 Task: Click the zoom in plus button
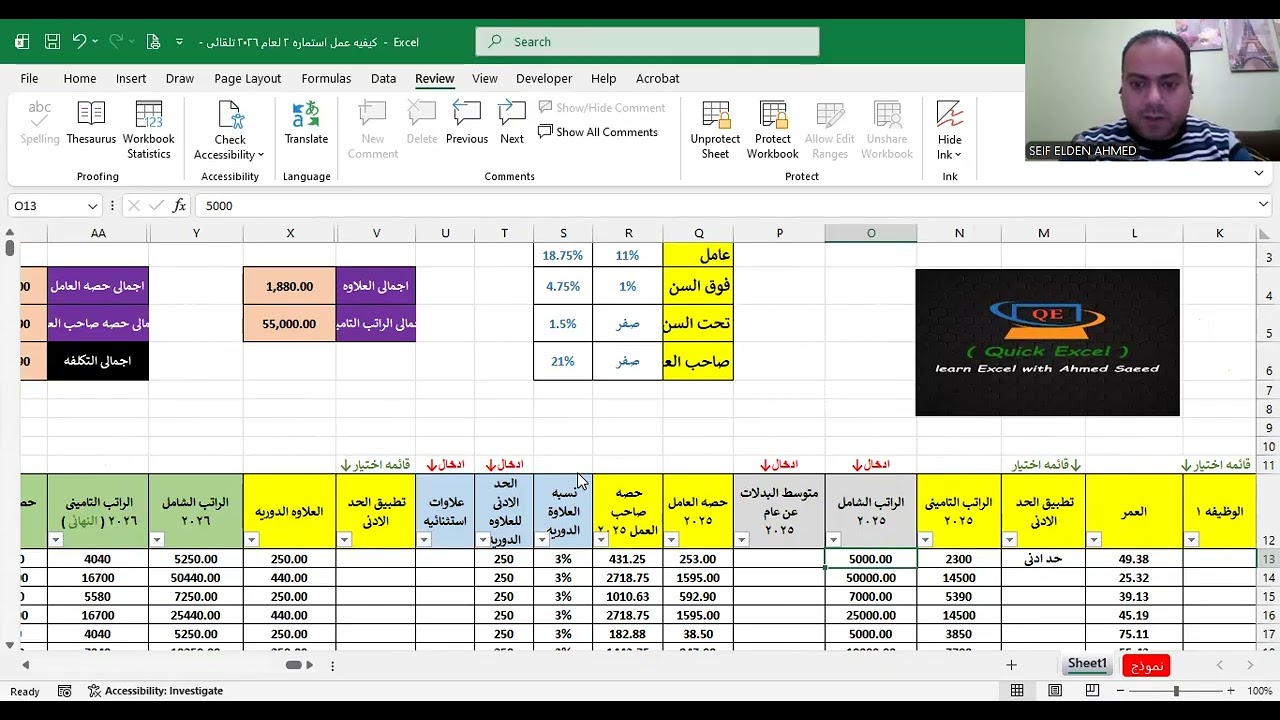[1232, 691]
